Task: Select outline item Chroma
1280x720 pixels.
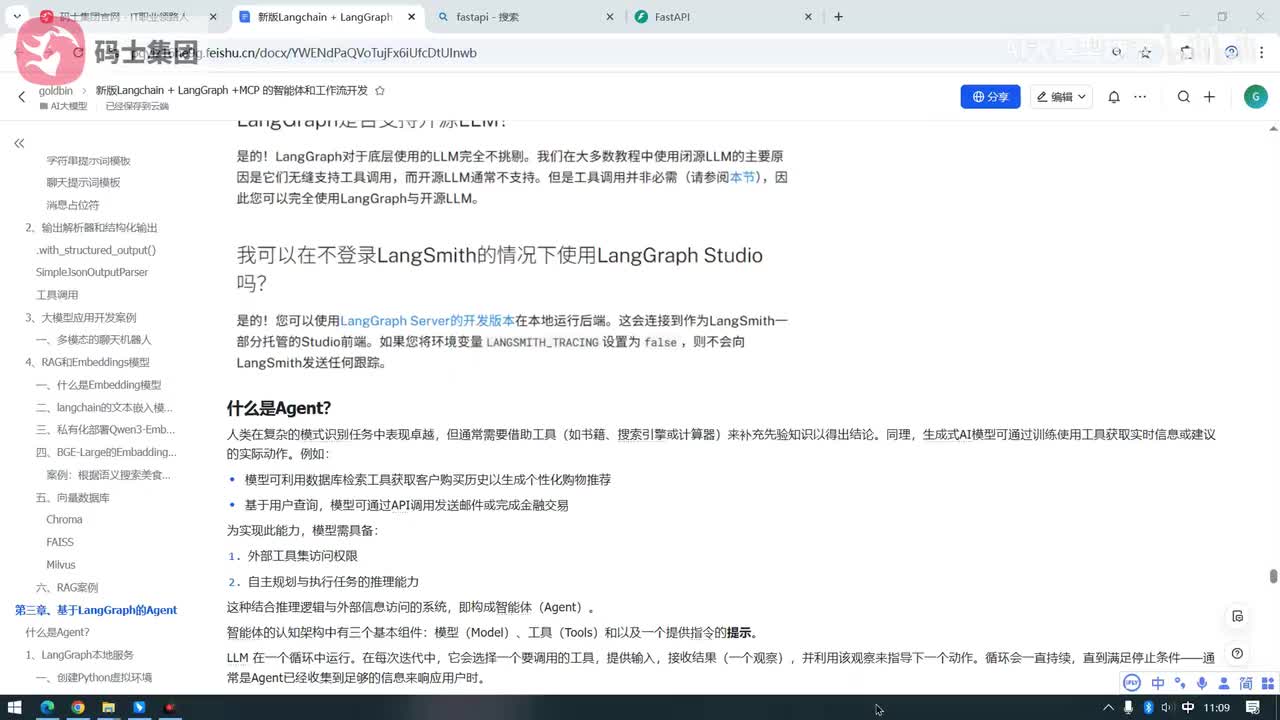Action: 64,519
